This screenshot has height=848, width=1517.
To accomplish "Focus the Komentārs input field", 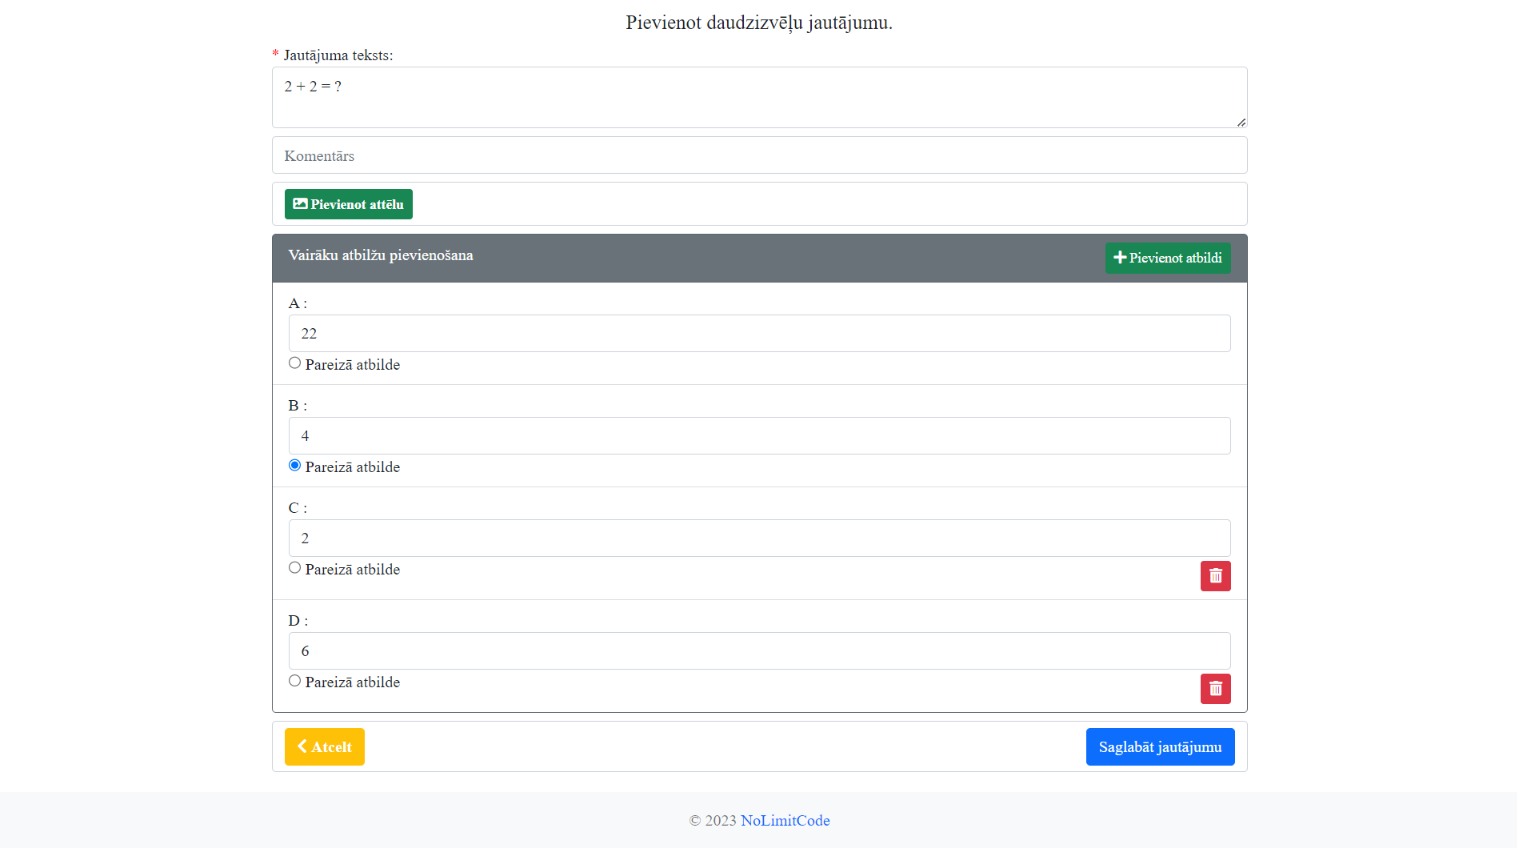I will [x=759, y=156].
